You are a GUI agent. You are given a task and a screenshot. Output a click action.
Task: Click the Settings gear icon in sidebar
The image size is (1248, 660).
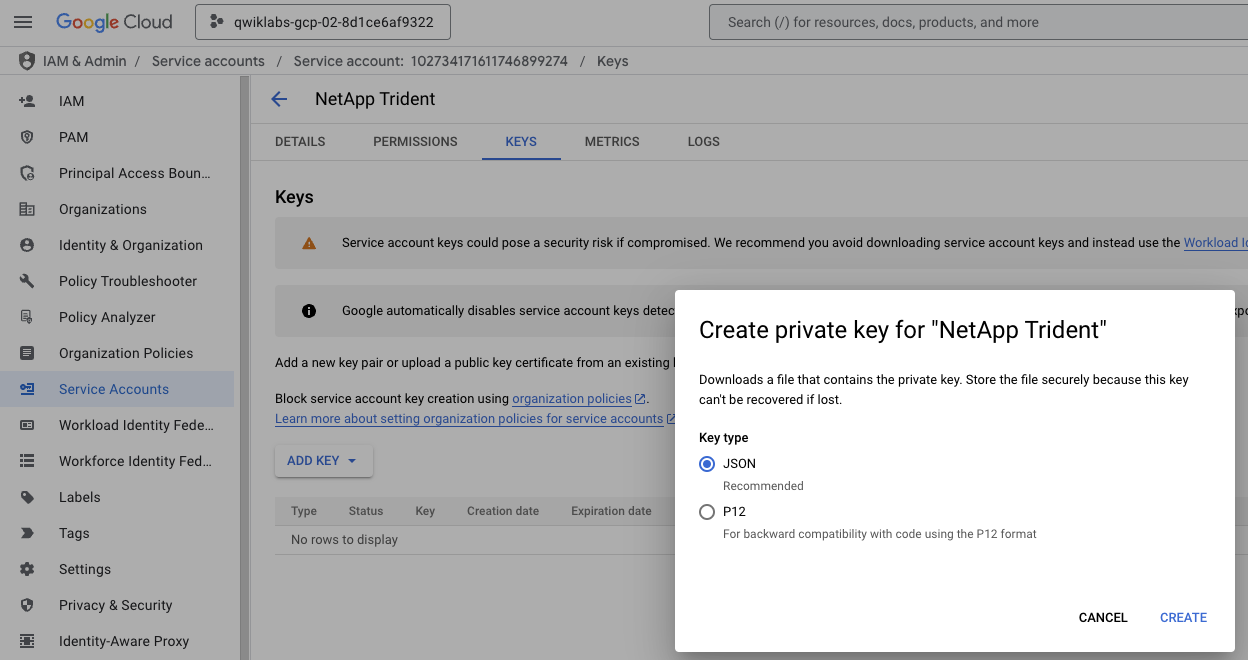tap(27, 569)
